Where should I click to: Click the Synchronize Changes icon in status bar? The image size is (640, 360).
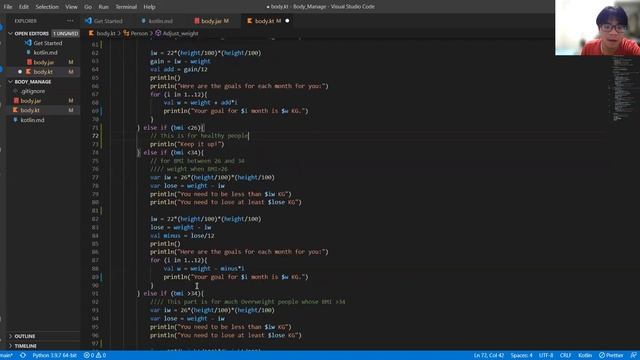point(23,356)
